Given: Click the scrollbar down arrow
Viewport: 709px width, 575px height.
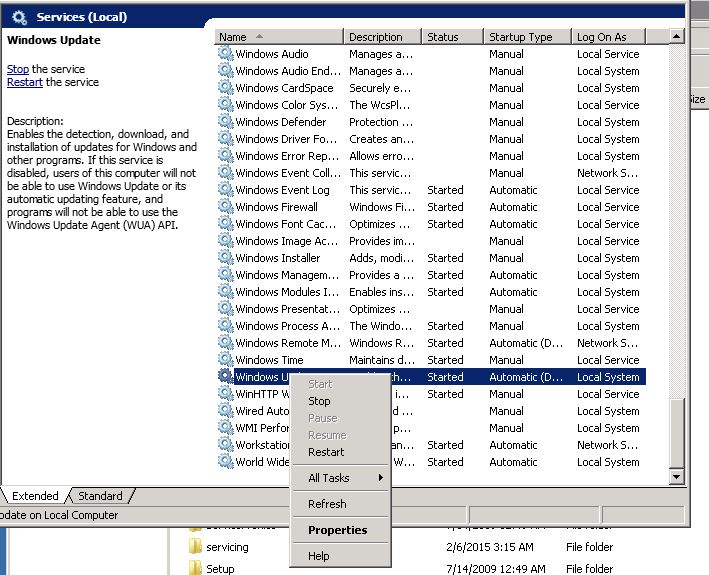Looking at the screenshot, I should pyautogui.click(x=676, y=476).
